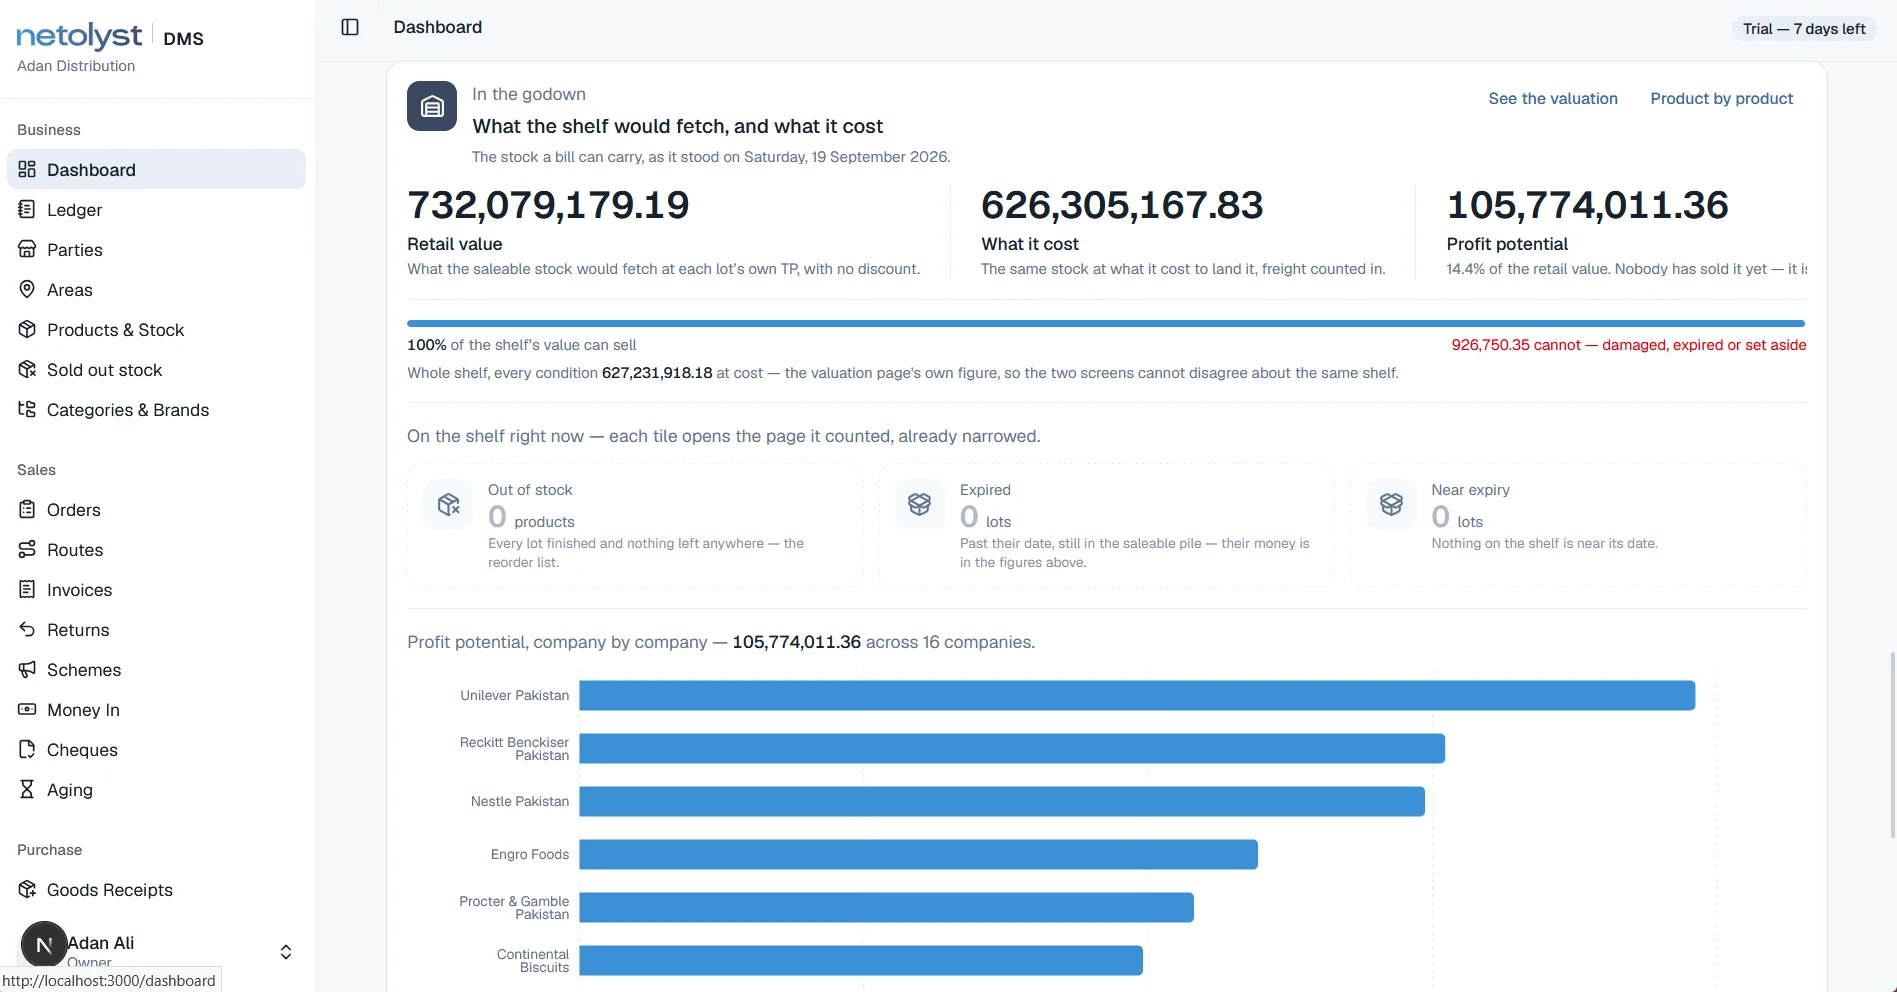Click the Ledger icon in sidebar

pyautogui.click(x=27, y=209)
